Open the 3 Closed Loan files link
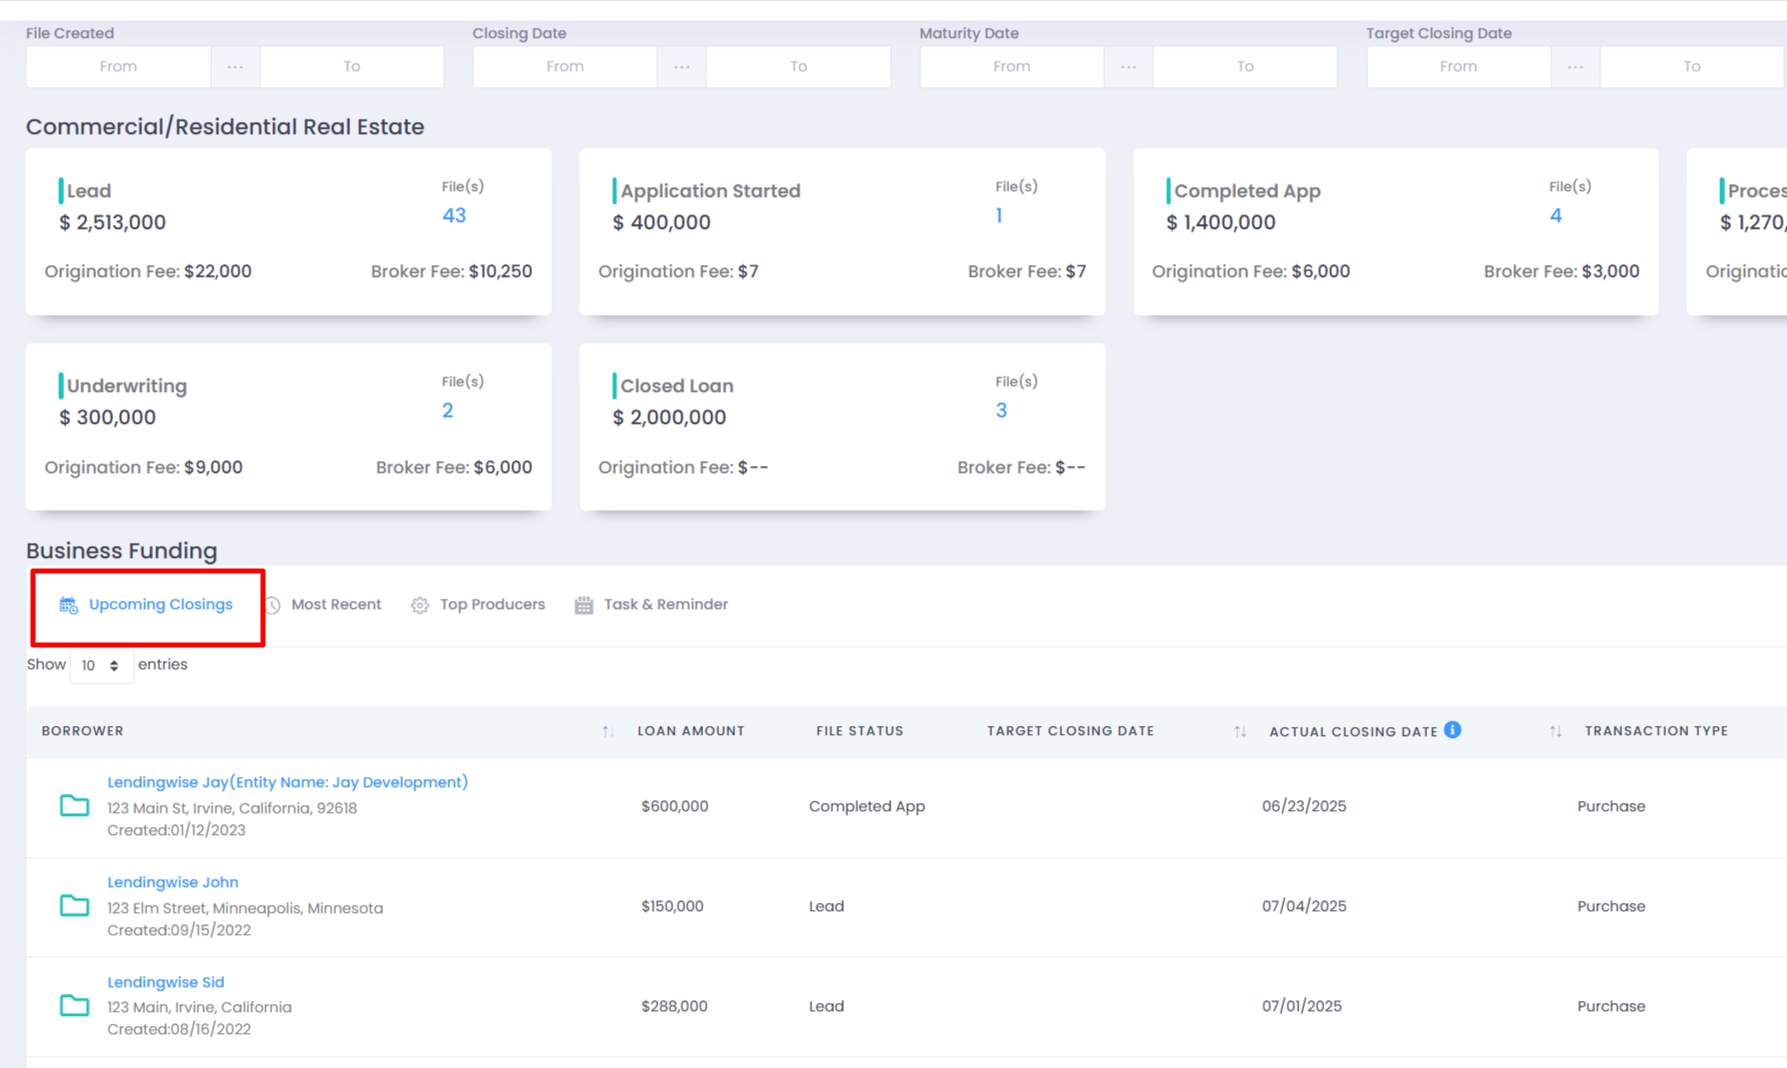Image resolution: width=1787 pixels, height=1068 pixels. pos(1001,410)
